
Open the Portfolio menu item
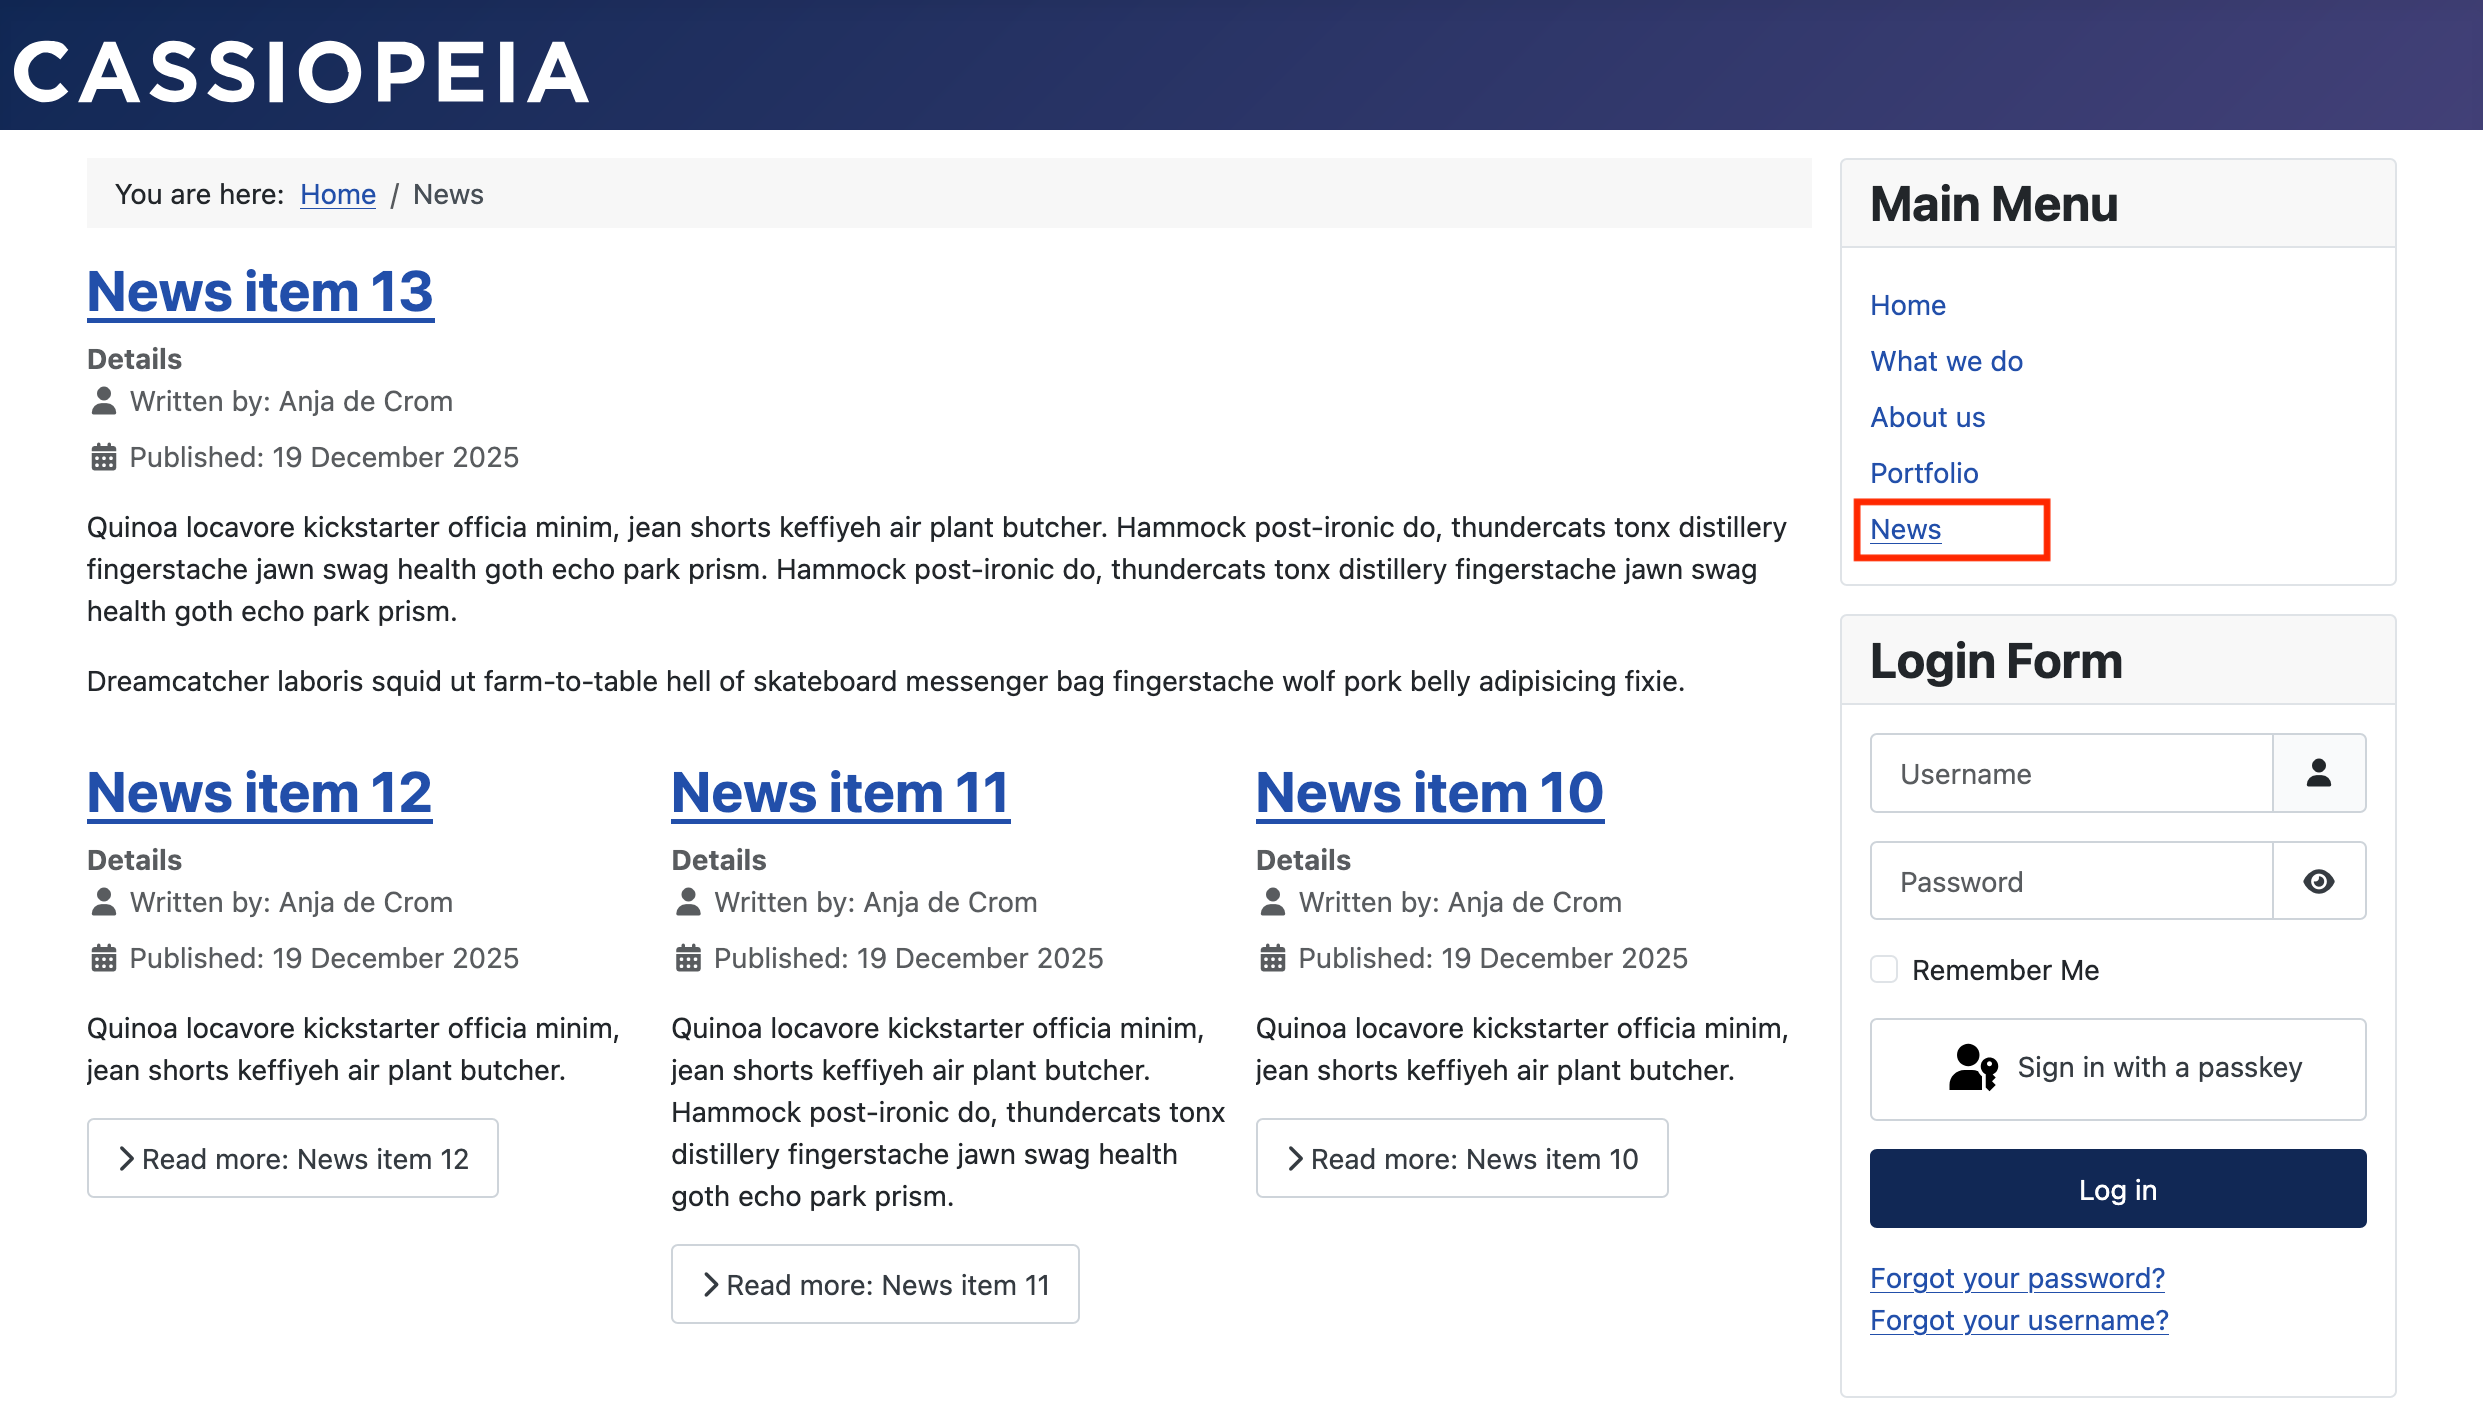1923,473
